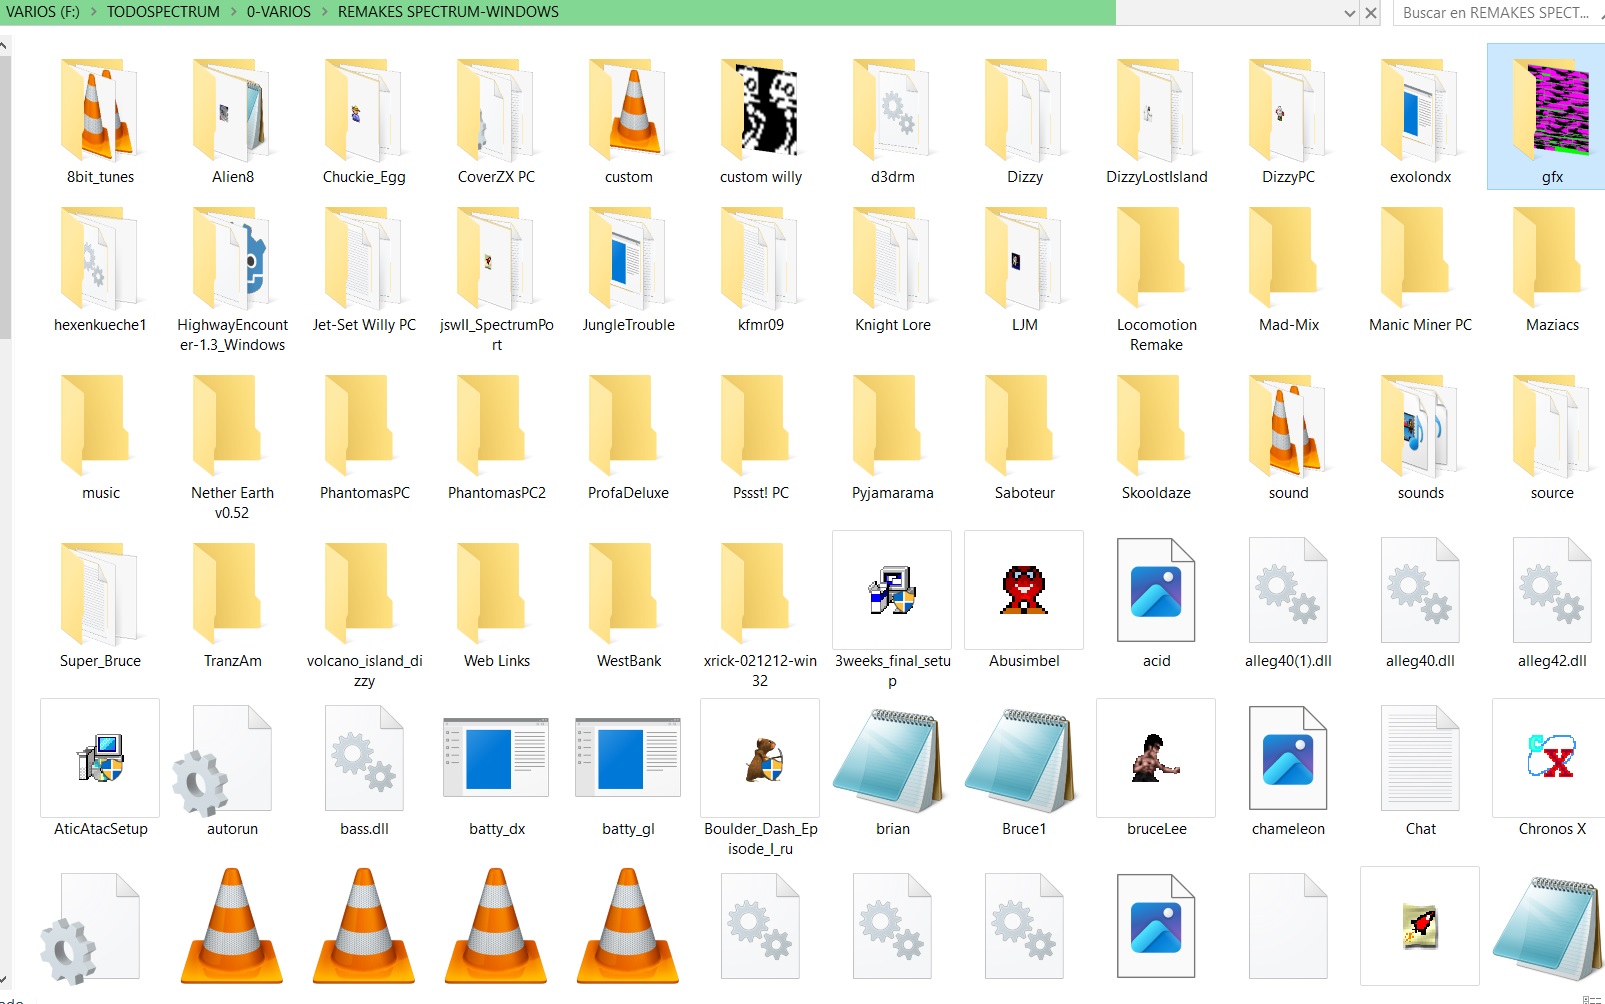This screenshot has width=1605, height=1004.
Task: Click the X button beside address bar
Action: click(1371, 13)
